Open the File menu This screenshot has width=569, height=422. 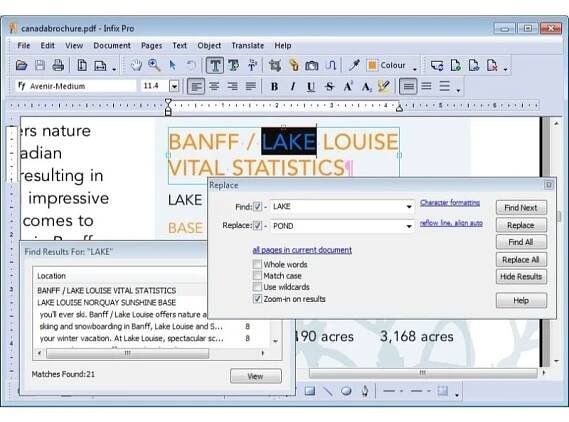pos(24,45)
